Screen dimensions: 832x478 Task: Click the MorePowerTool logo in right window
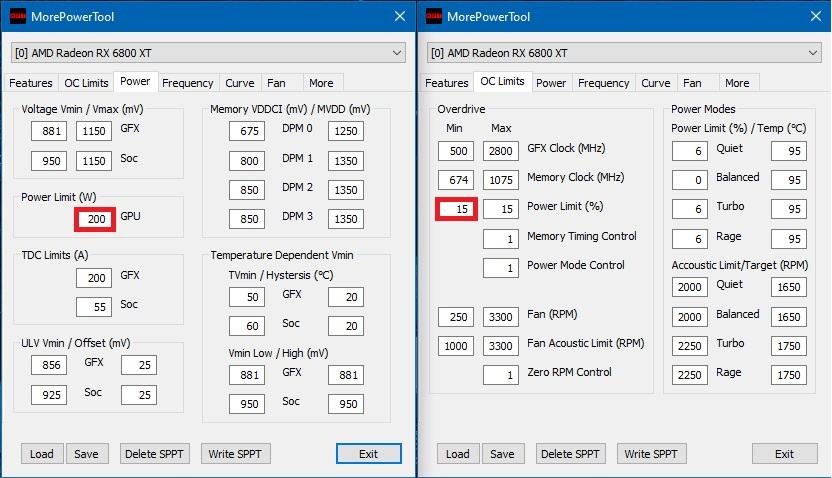(x=434, y=16)
